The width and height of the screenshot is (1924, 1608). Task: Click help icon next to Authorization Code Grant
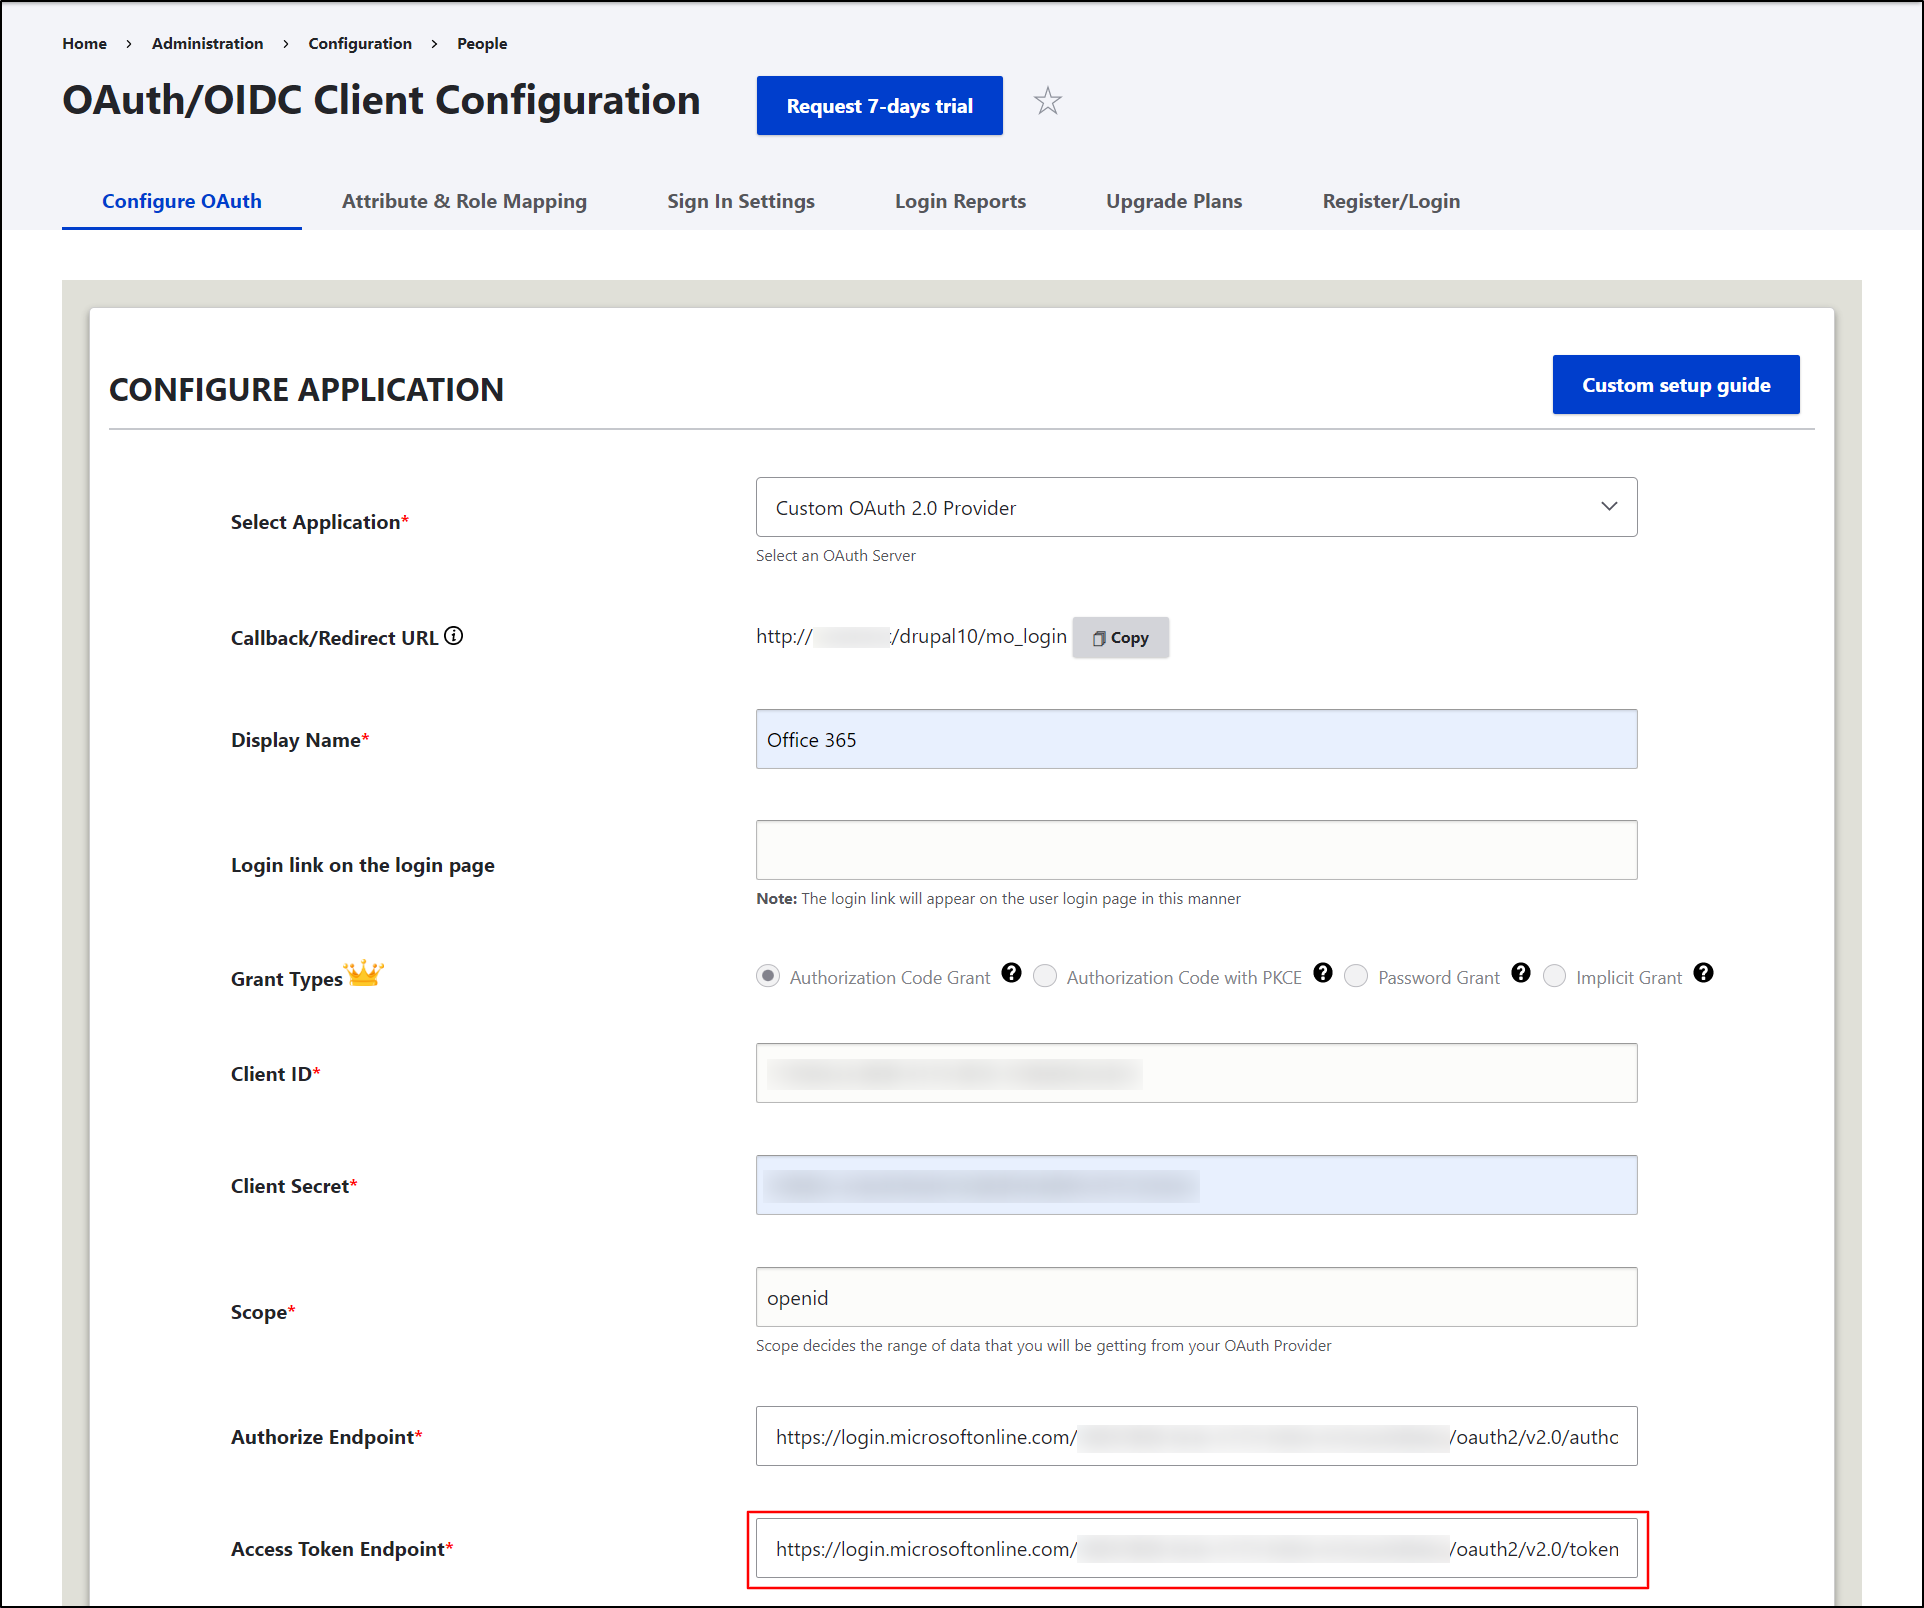1011,973
